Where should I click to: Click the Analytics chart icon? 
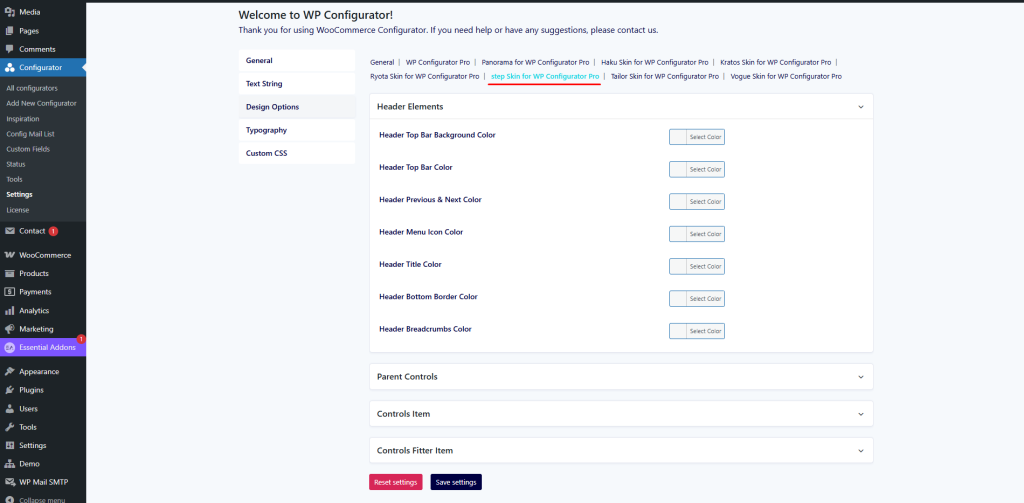pyautogui.click(x=10, y=310)
